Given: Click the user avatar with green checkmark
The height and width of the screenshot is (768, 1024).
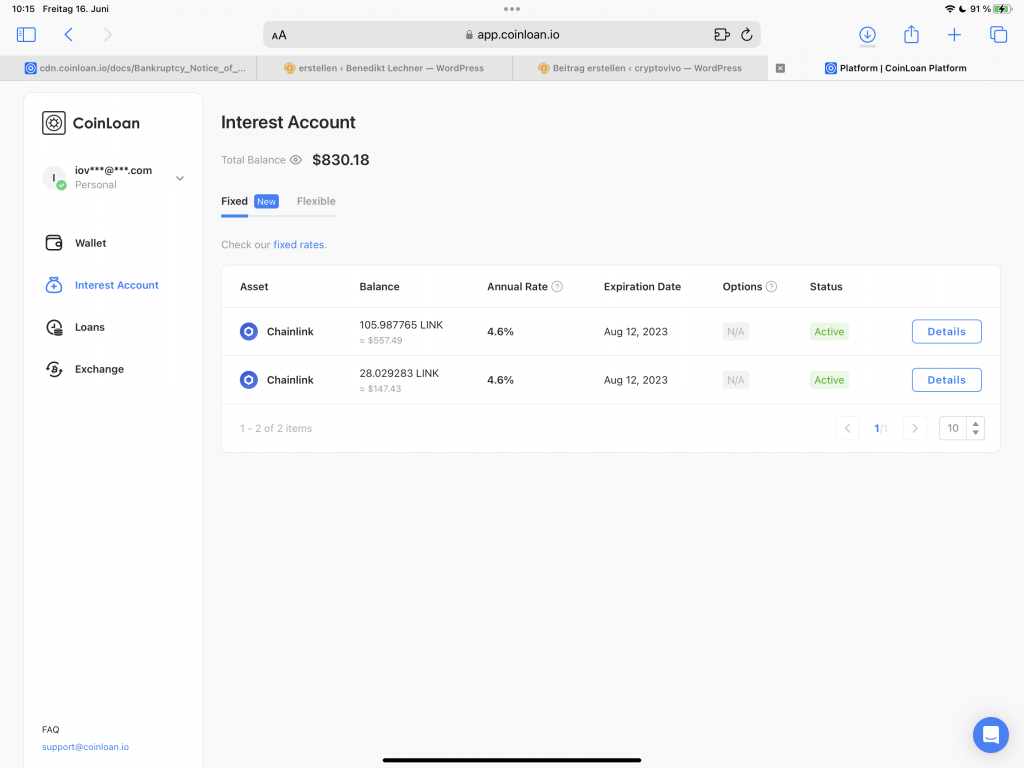Looking at the screenshot, I should [x=54, y=178].
